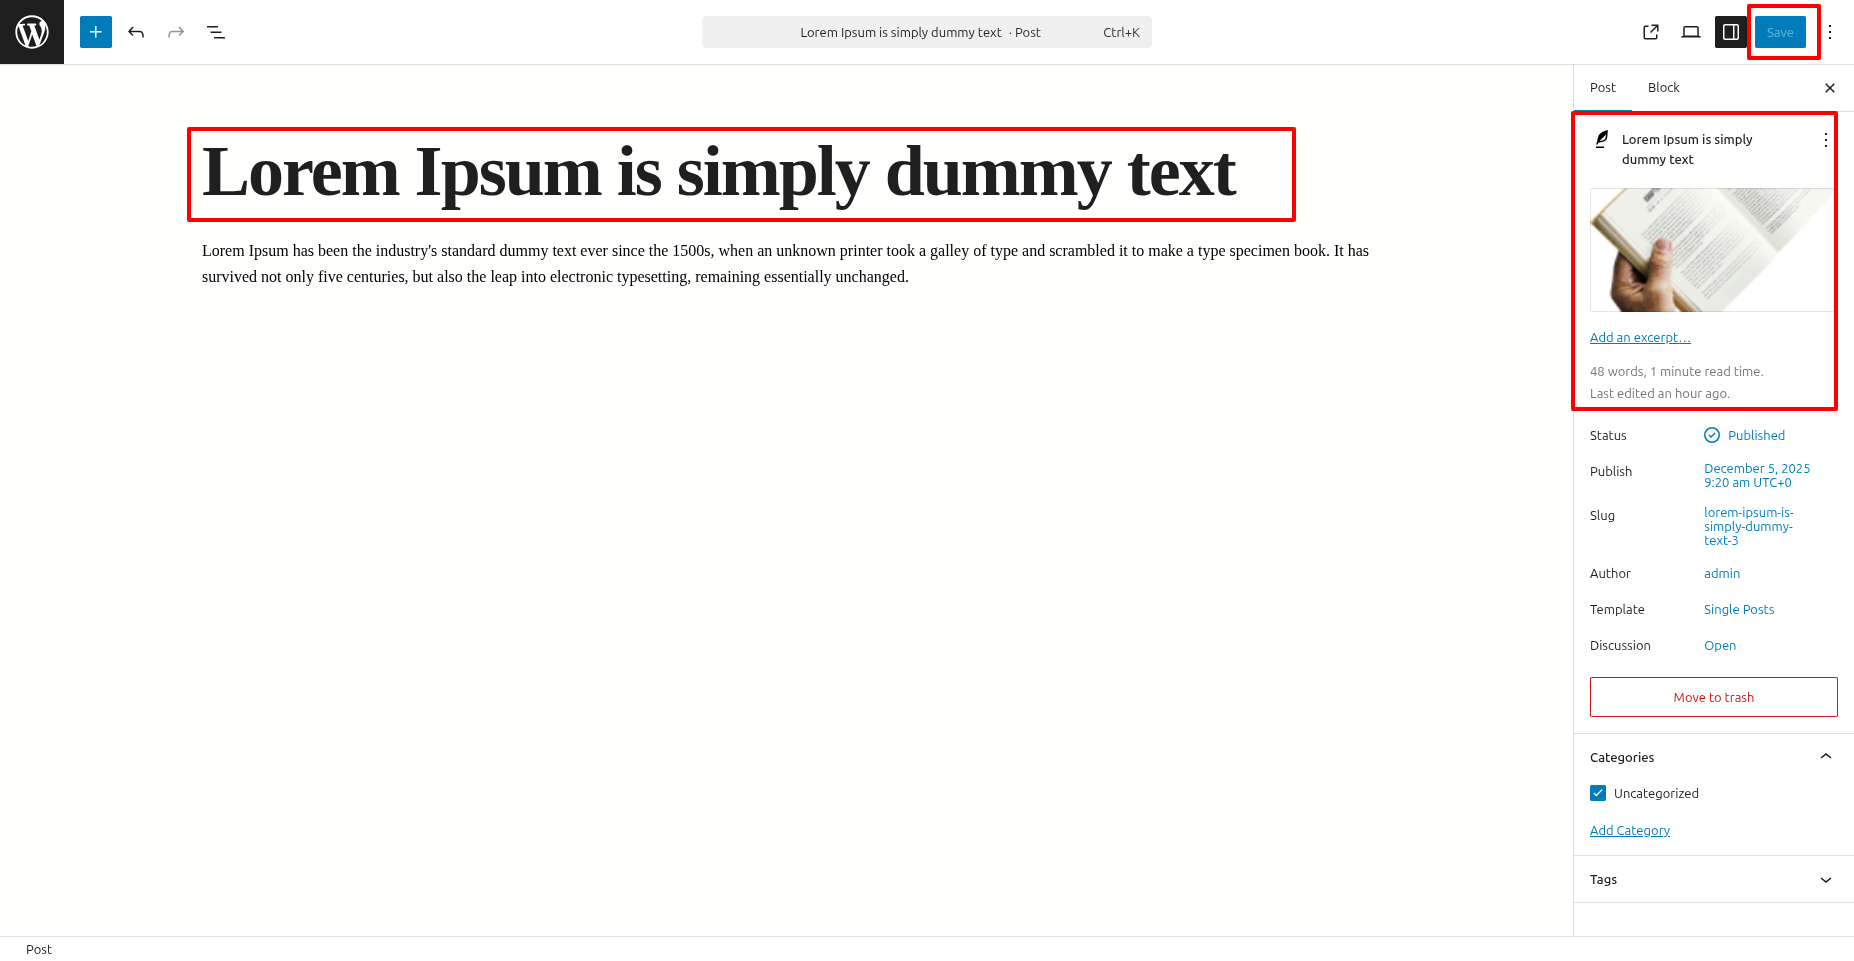Select the Post tab in sidebar
Screen dimensions: 1854x961
click(1603, 88)
